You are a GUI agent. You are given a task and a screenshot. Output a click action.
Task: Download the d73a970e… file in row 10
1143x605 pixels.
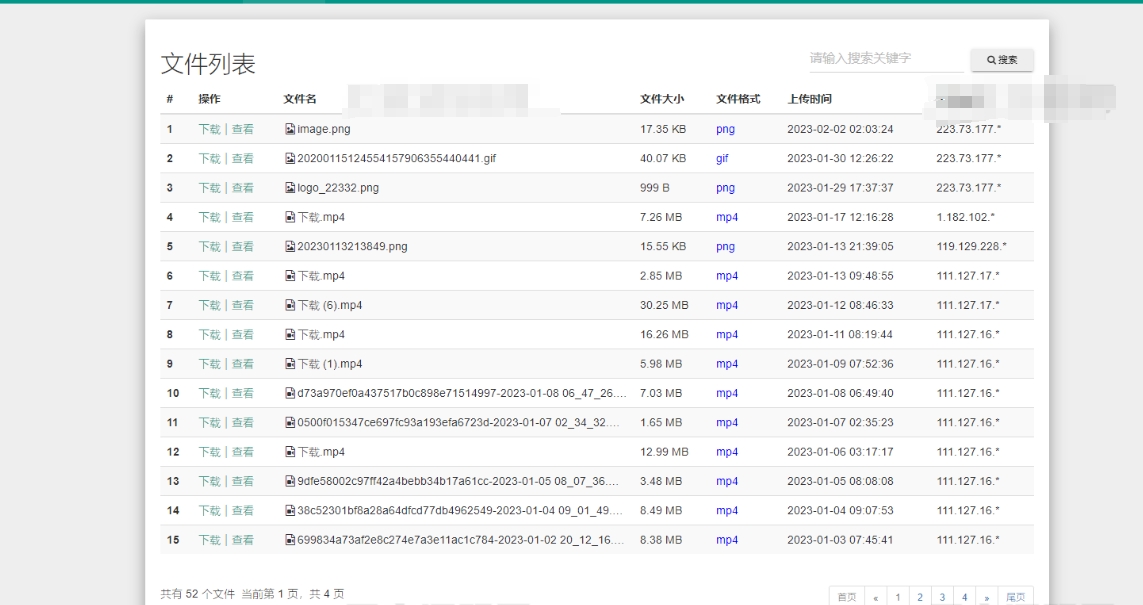[209, 393]
